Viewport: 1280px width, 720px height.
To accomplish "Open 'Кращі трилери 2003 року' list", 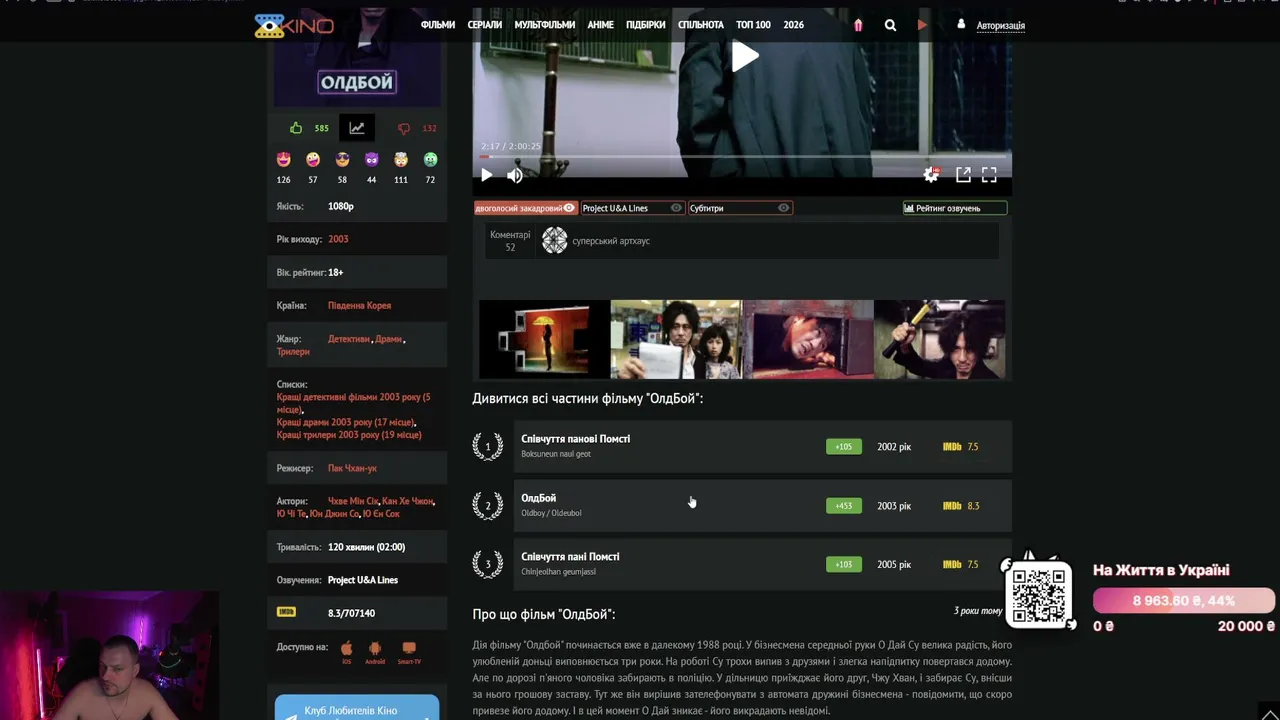I will coord(349,435).
